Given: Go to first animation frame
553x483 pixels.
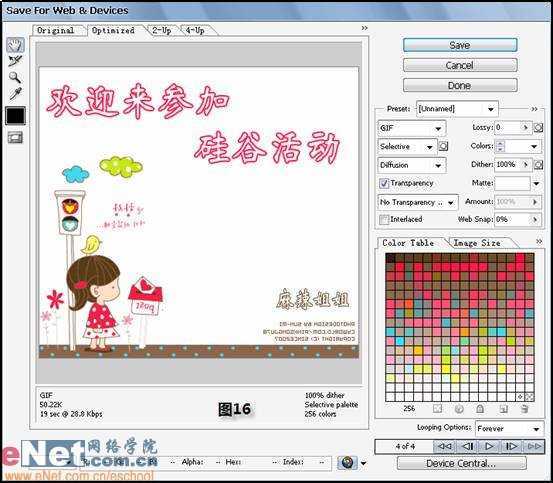Looking at the screenshot, I should pos(444,446).
